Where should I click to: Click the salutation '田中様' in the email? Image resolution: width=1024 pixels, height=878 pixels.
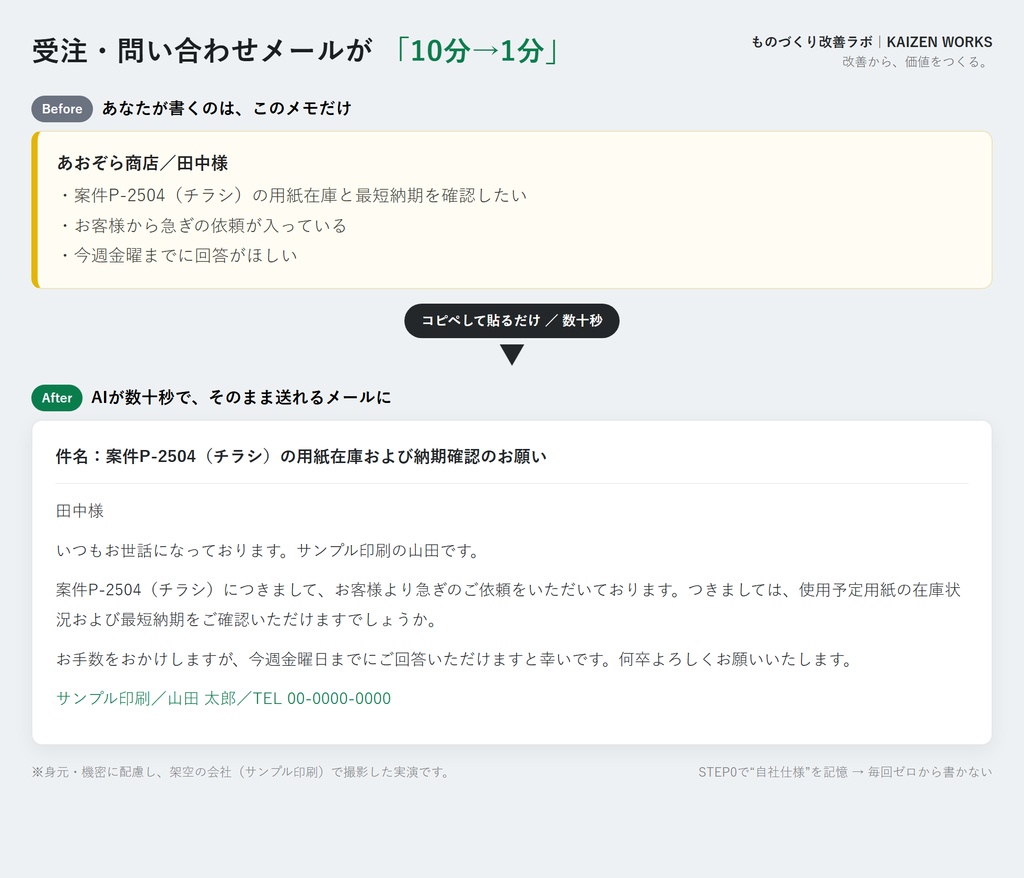80,511
